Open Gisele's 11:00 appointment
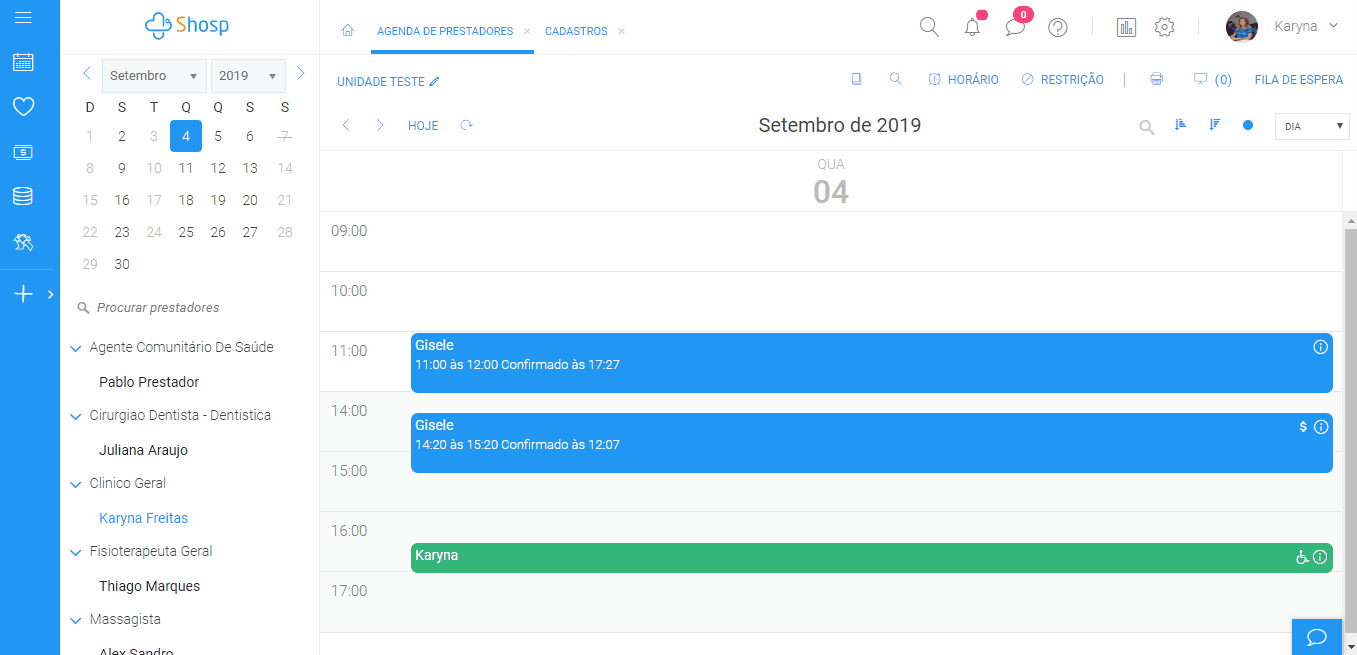Viewport: 1357px width, 655px height. 872,363
